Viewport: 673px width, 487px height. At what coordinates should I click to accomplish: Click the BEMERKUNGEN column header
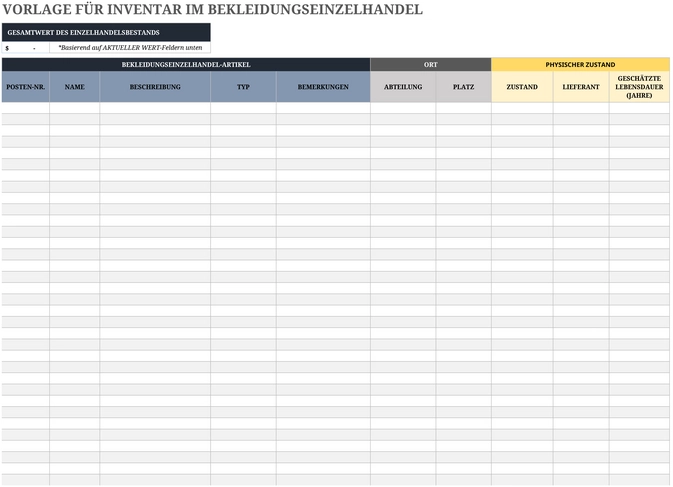click(323, 87)
